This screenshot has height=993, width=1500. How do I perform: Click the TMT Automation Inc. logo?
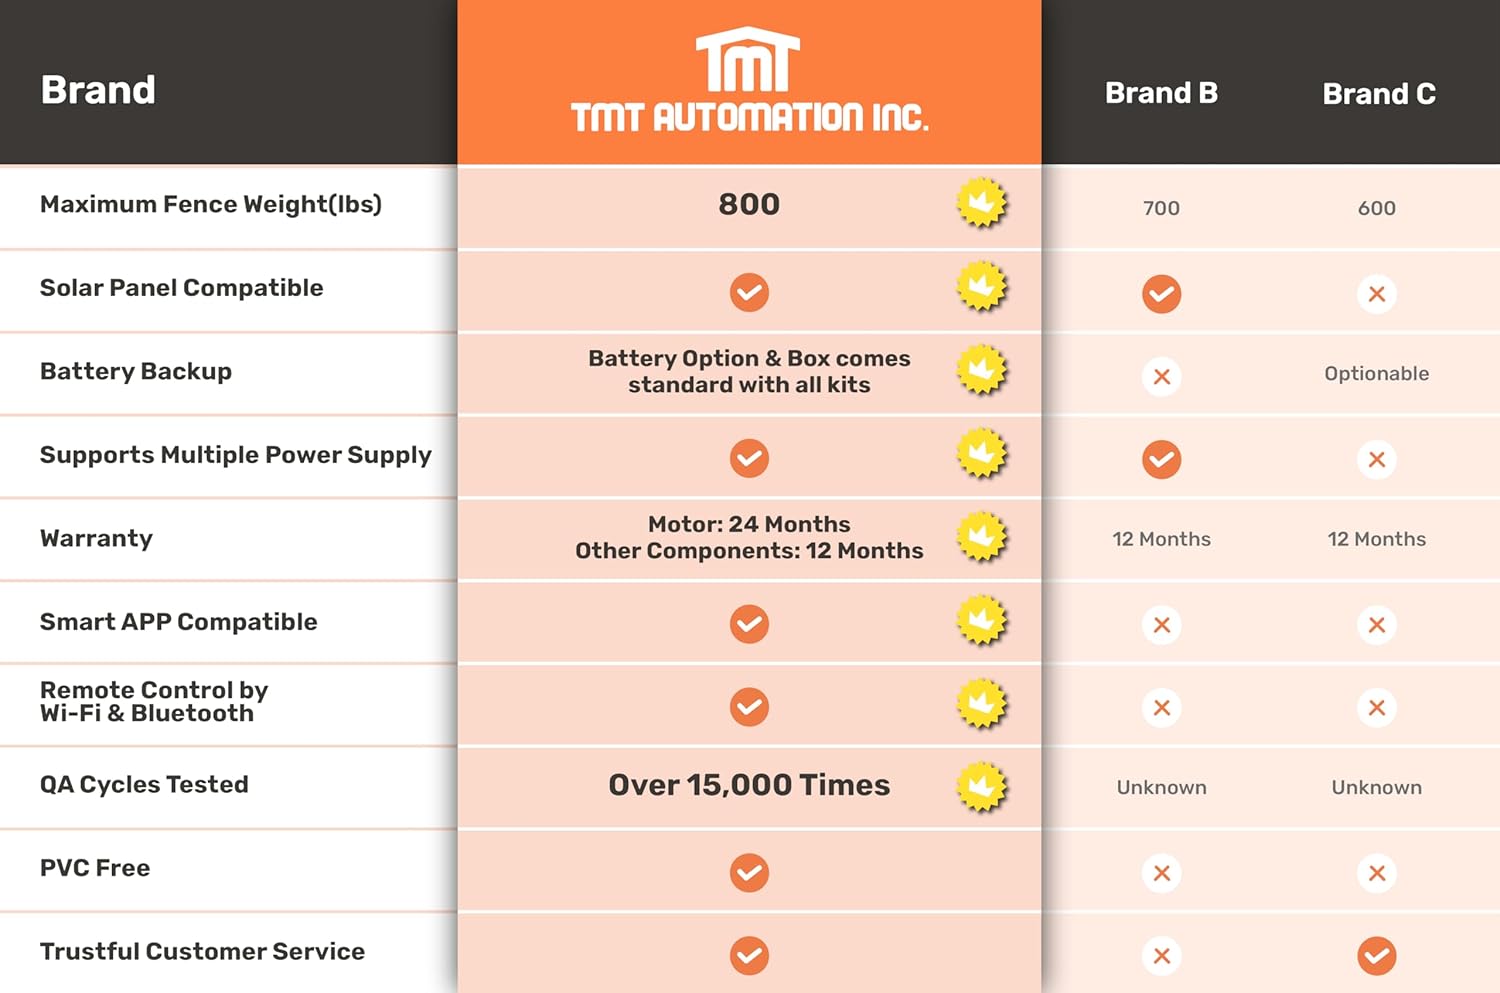pos(749,82)
